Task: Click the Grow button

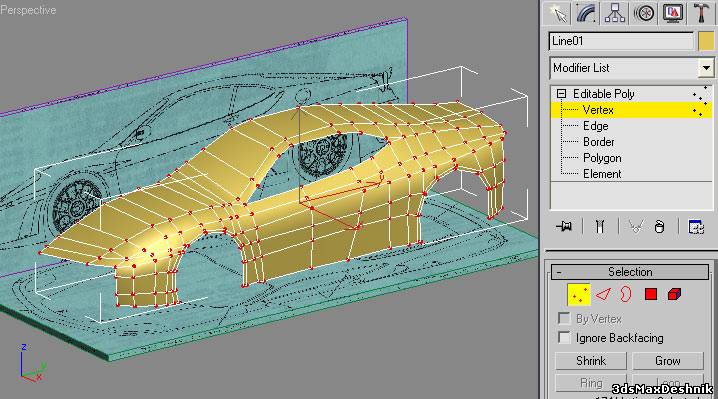Action: point(668,361)
